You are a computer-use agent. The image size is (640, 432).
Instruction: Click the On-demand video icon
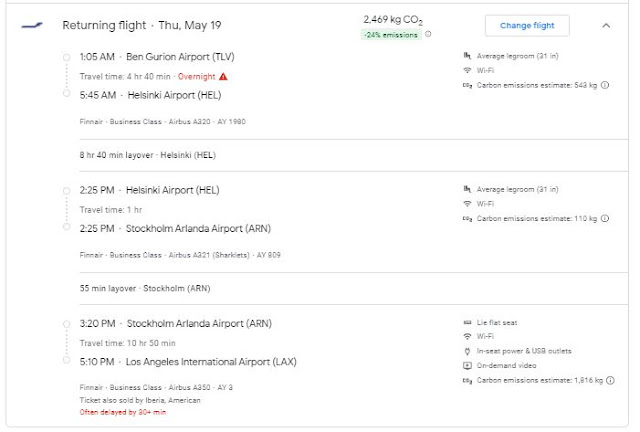[x=467, y=366]
